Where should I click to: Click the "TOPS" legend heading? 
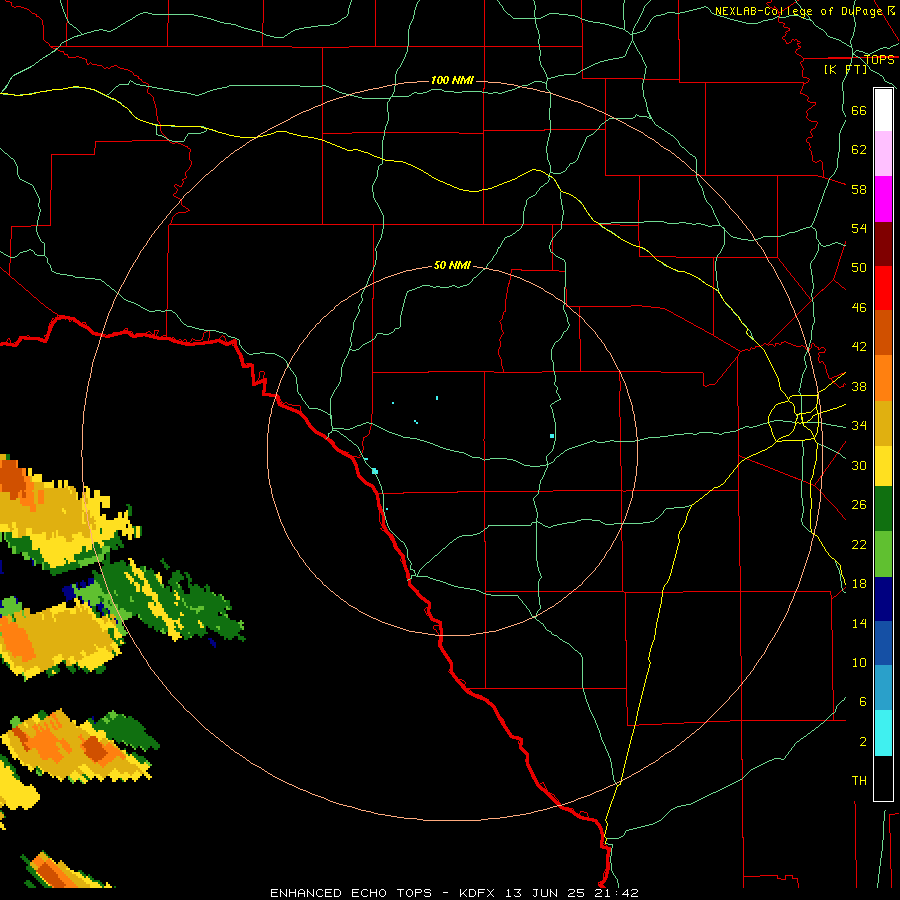click(879, 59)
